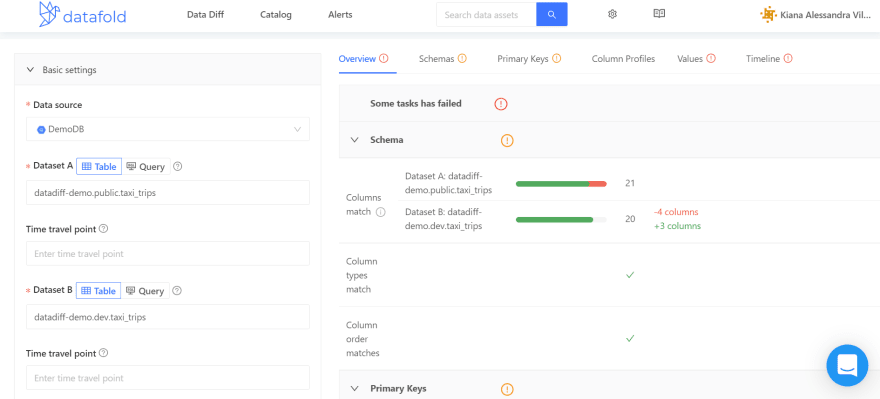The width and height of the screenshot is (880, 399).
Task: Click the datafold logo
Action: 82,15
